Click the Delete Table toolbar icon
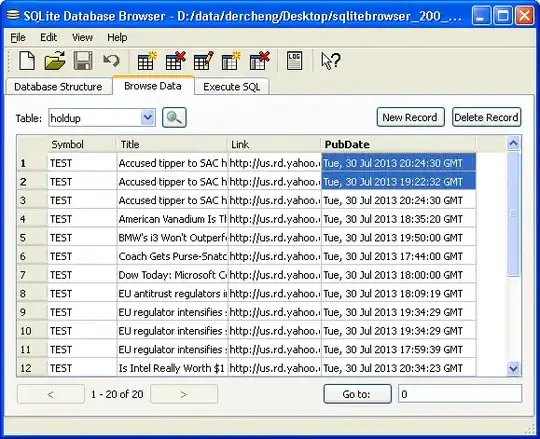This screenshot has height=439, width=540. point(175,61)
